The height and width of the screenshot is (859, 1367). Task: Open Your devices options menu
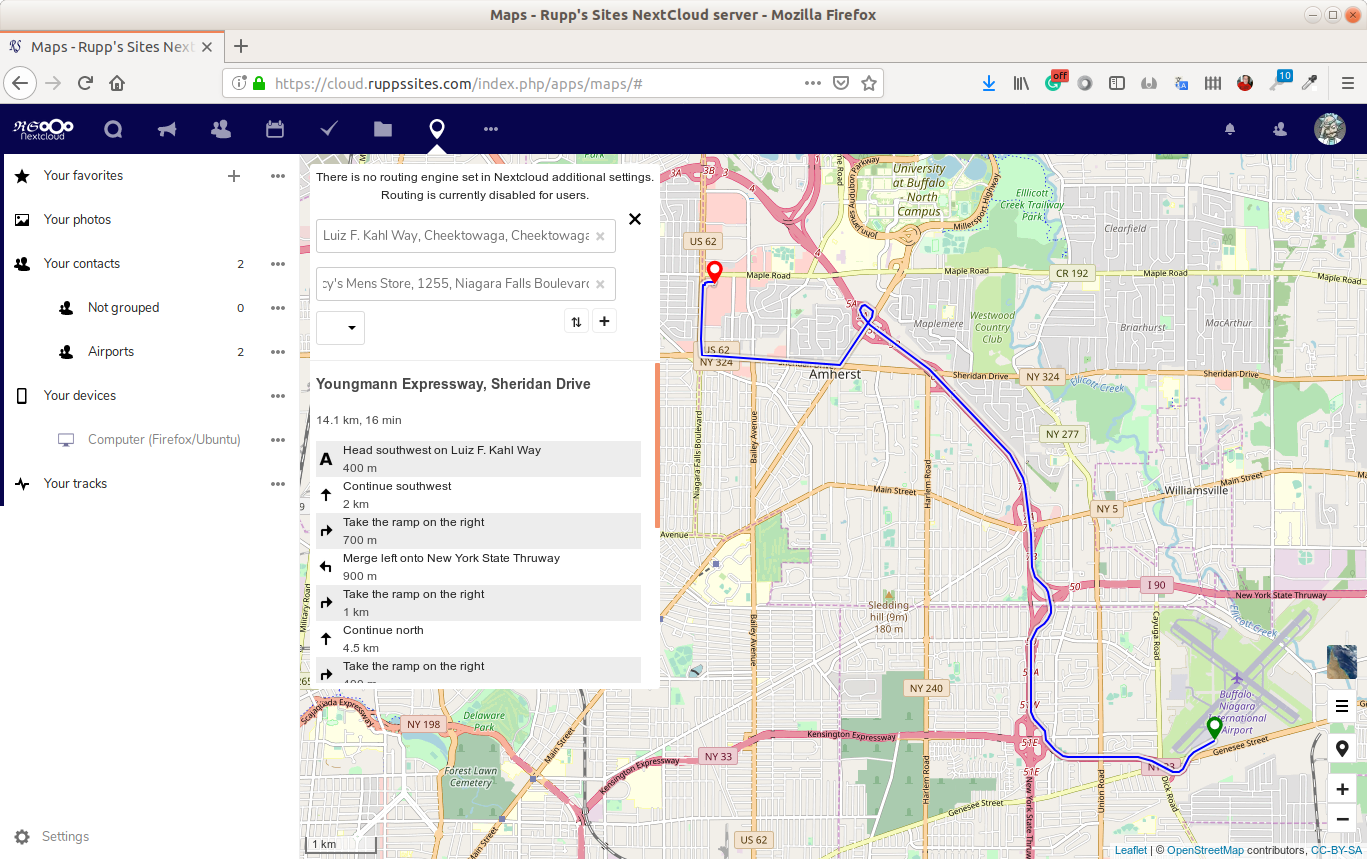tap(278, 396)
